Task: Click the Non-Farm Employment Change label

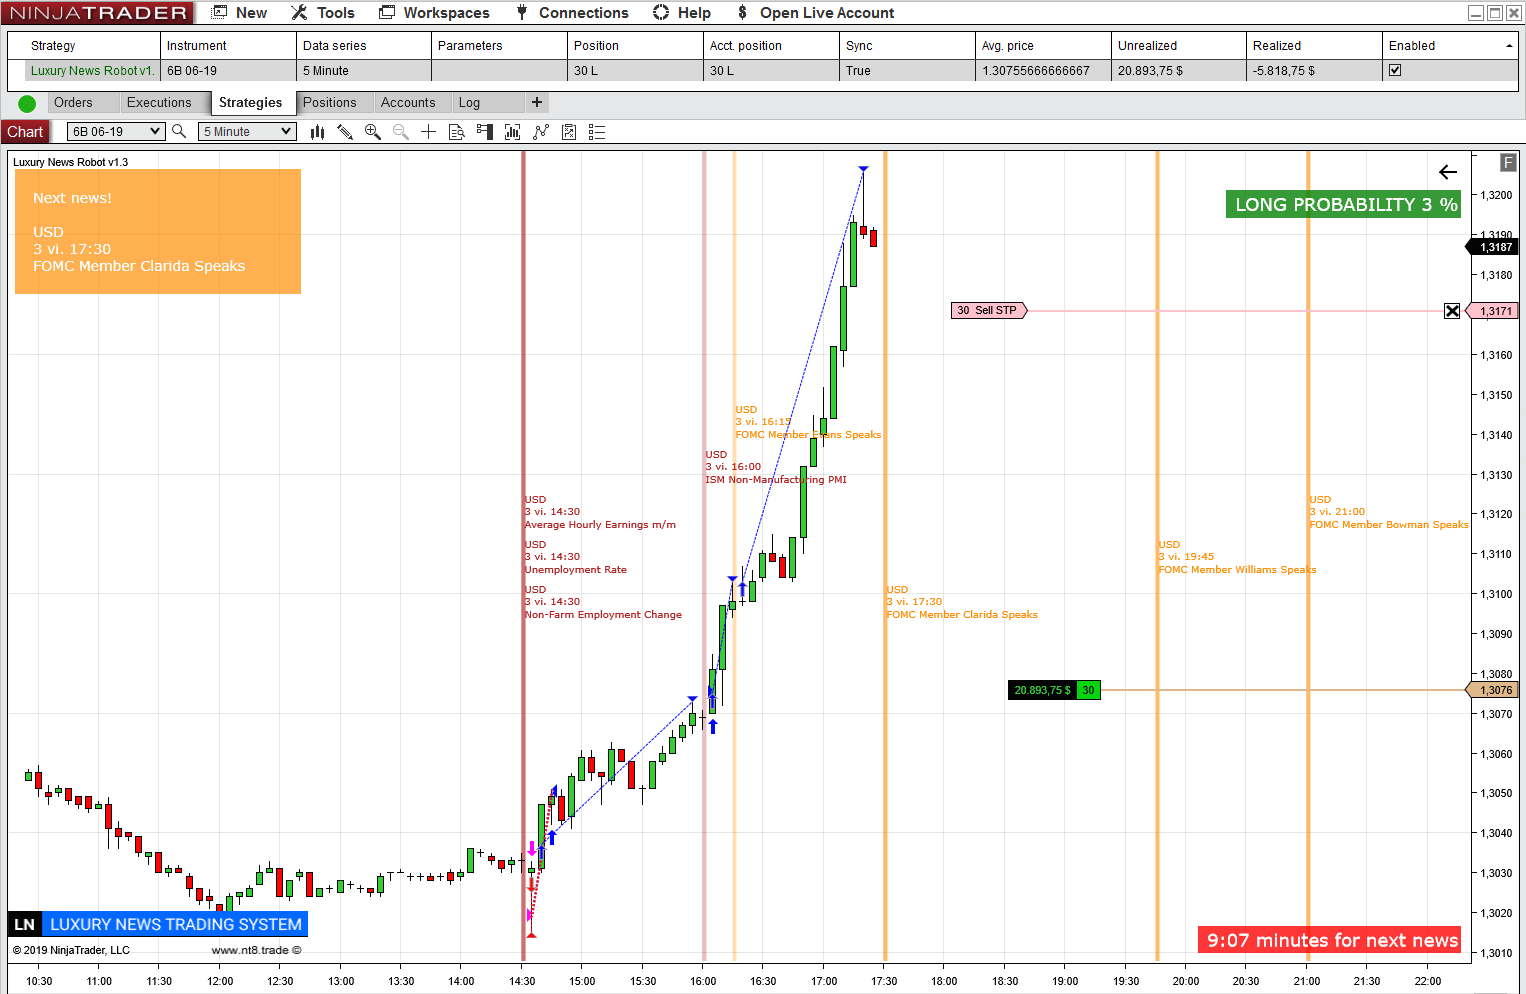Action: 604,614
